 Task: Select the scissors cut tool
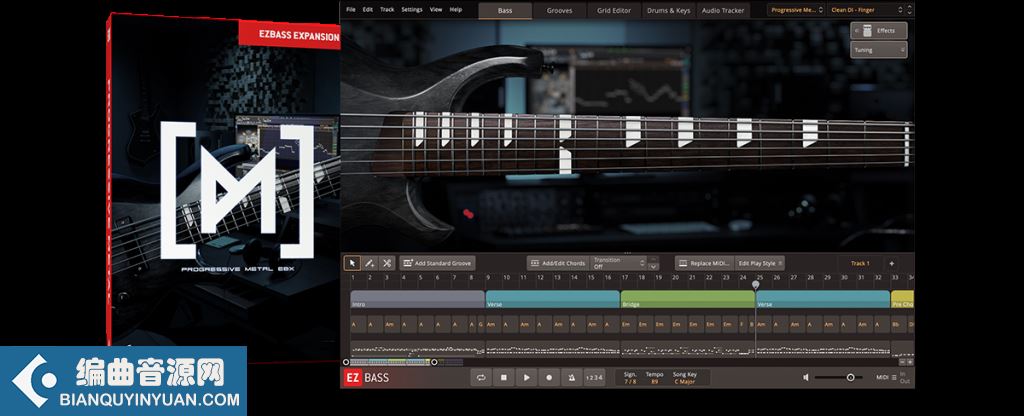coord(387,263)
